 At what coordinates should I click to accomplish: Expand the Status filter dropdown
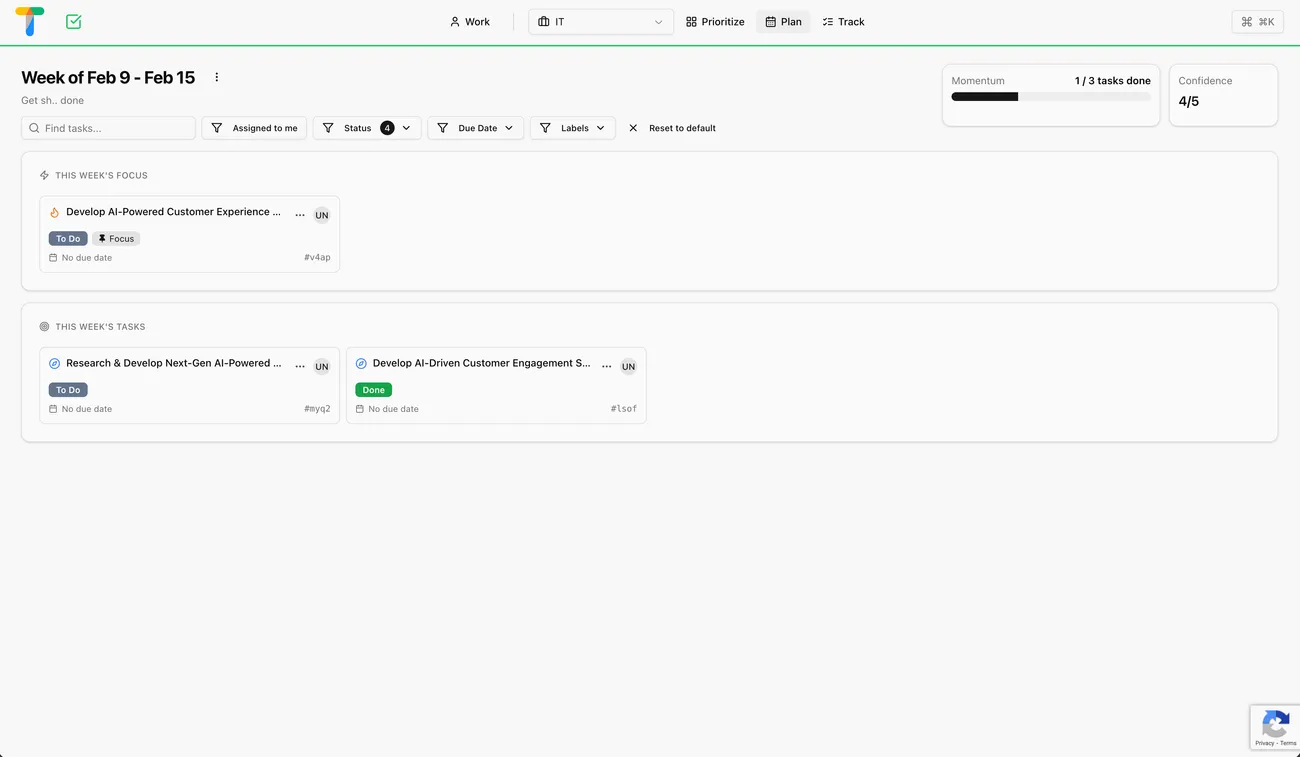pyautogui.click(x=367, y=128)
